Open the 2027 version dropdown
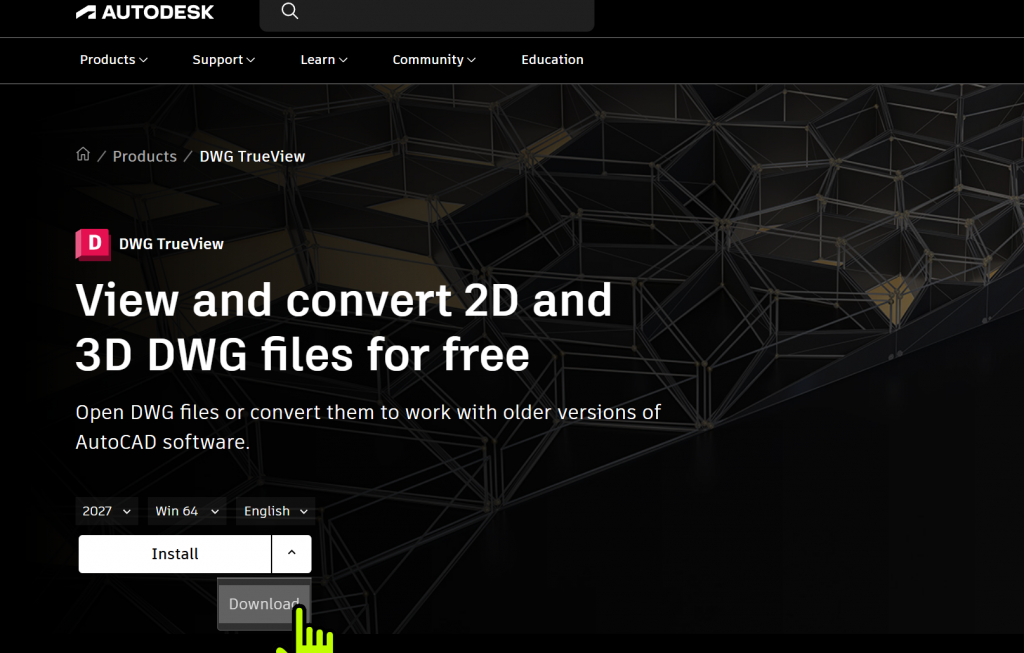 106,511
